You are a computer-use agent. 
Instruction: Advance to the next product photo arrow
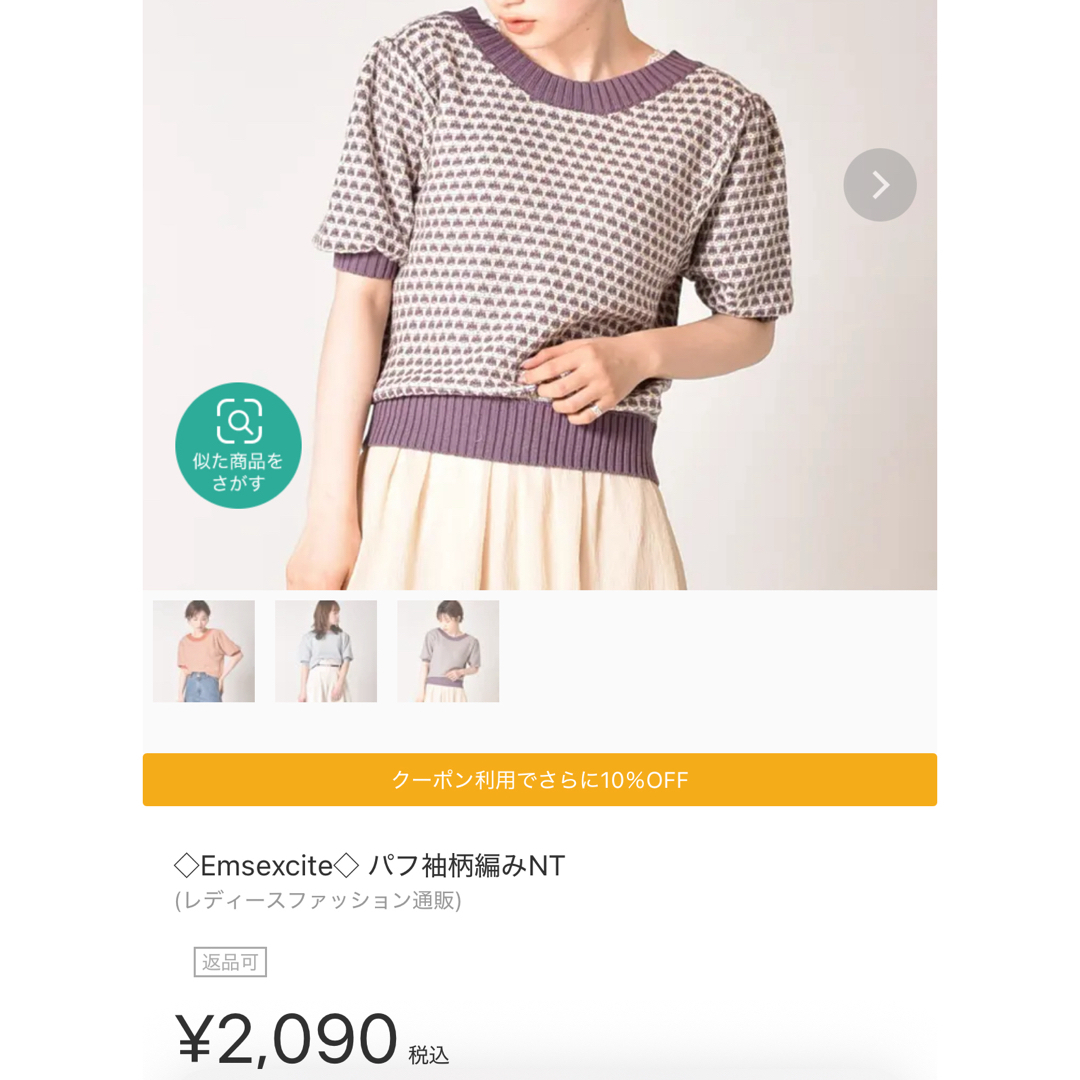(x=880, y=185)
